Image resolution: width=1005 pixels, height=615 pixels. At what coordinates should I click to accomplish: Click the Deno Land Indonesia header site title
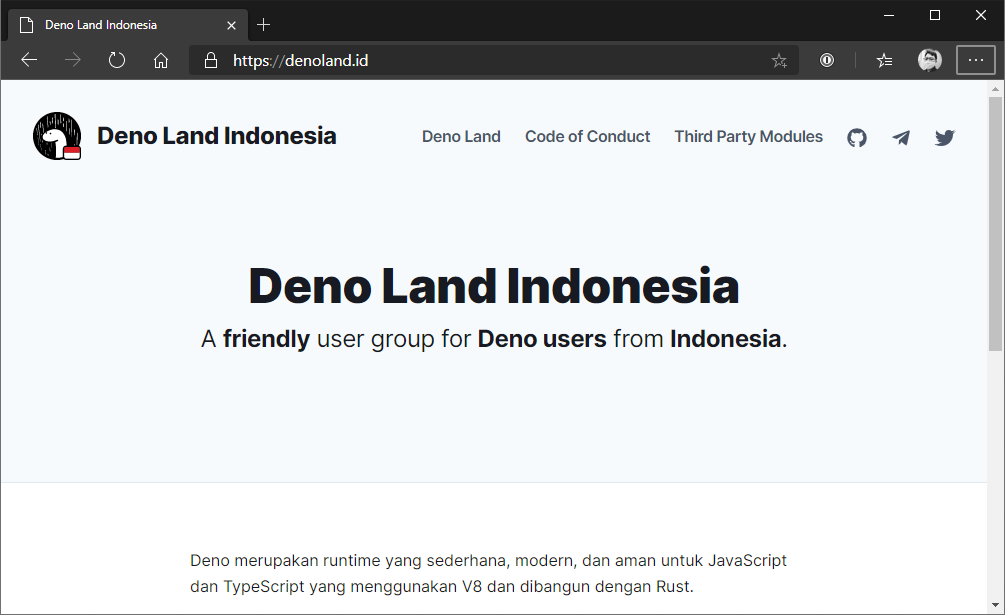coord(217,136)
